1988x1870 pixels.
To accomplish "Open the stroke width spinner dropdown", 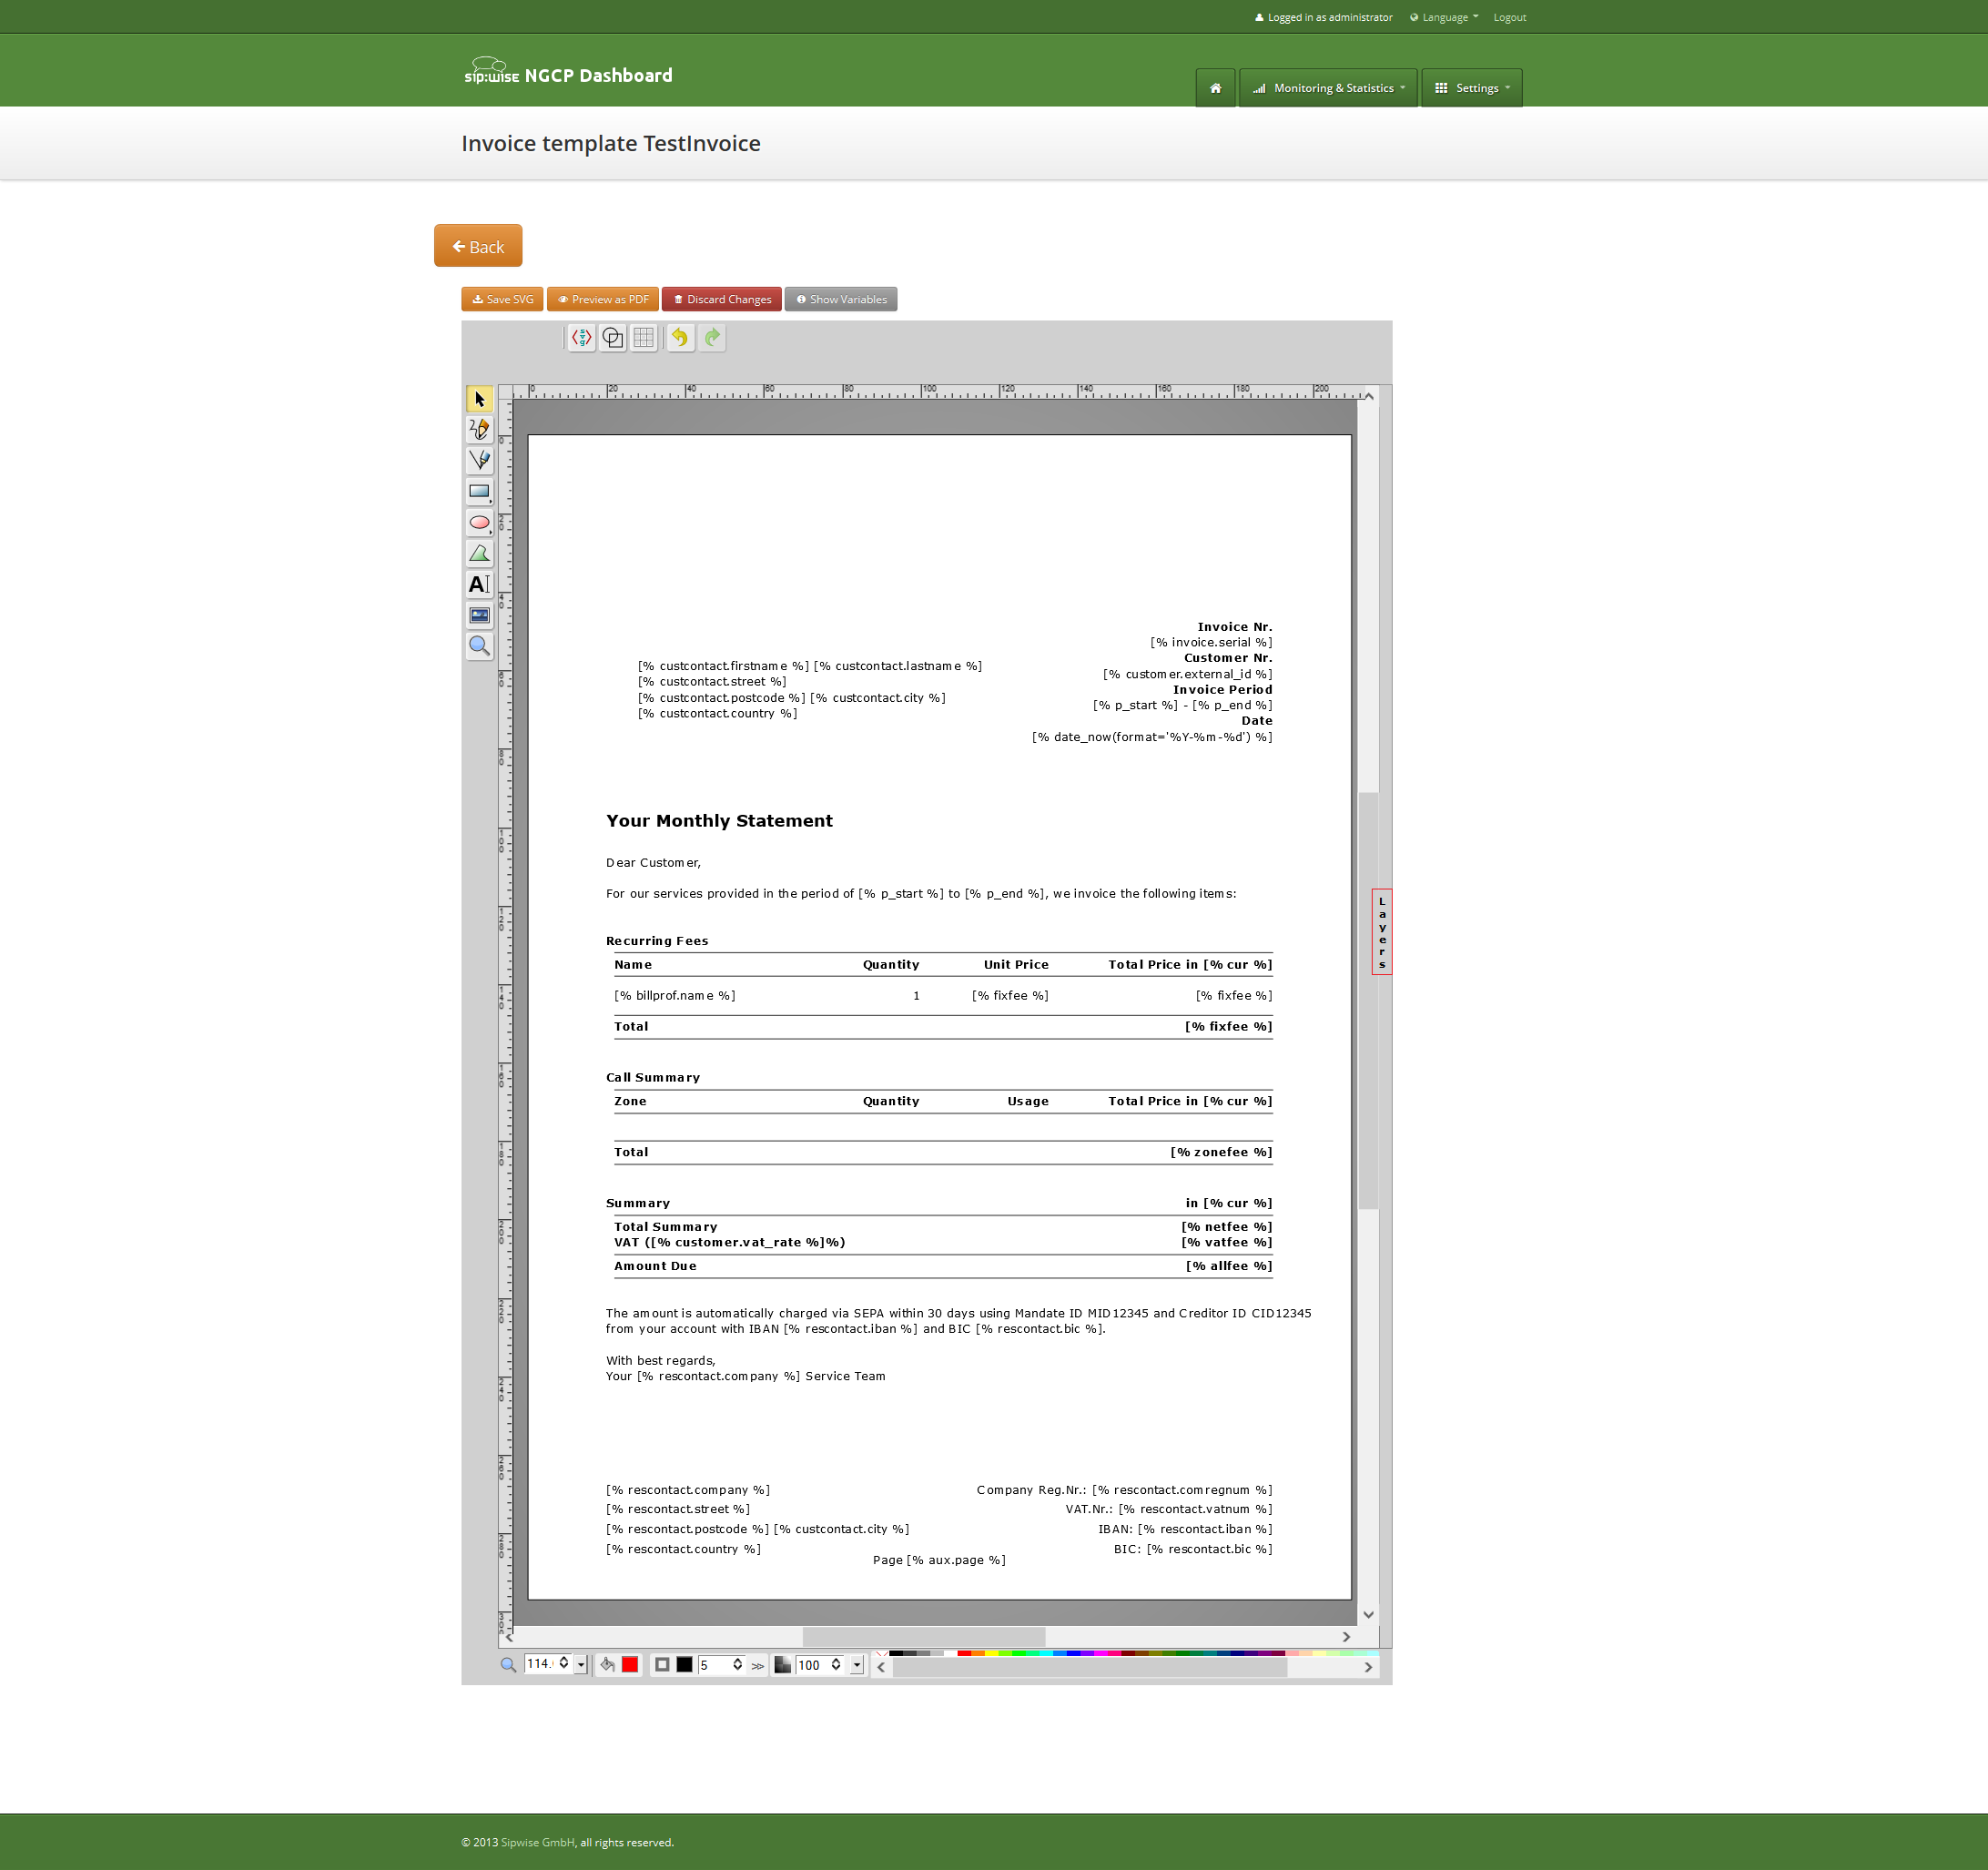I will [738, 1664].
